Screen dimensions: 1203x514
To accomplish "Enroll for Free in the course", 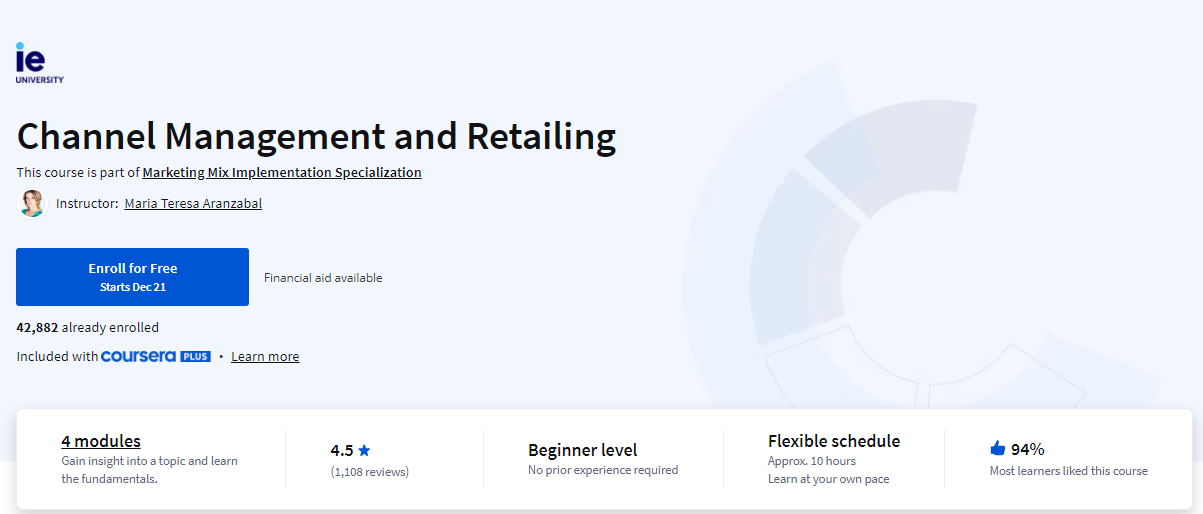I will [132, 277].
